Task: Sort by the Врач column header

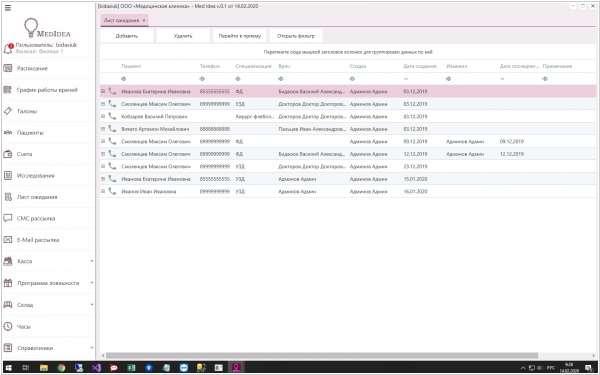Action: click(x=284, y=66)
